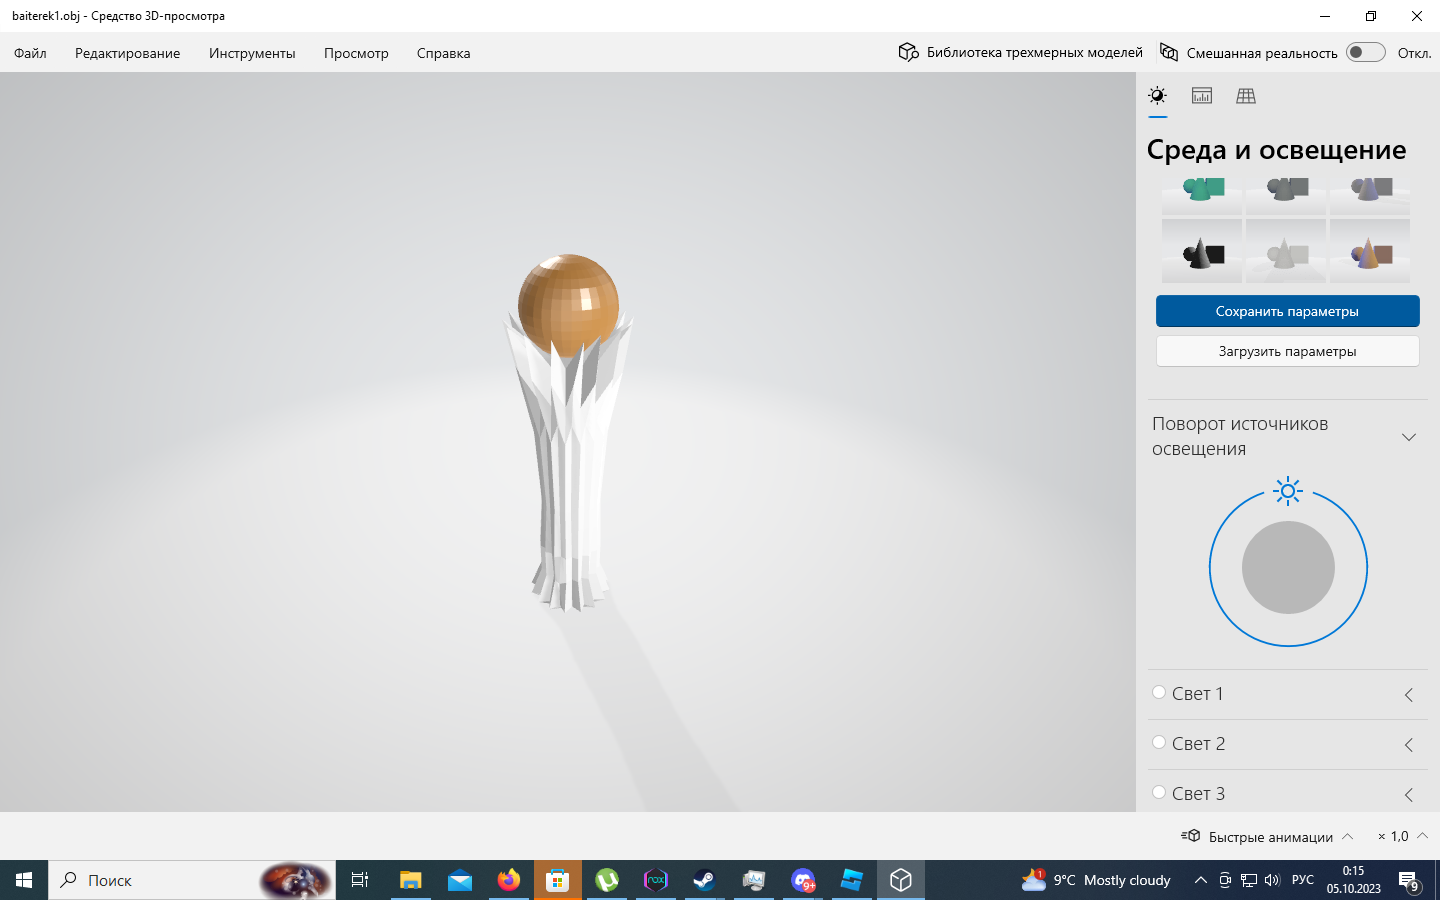Viewport: 1440px width, 900px height.
Task: Click the Быстрые анимации icon
Action: (1190, 836)
